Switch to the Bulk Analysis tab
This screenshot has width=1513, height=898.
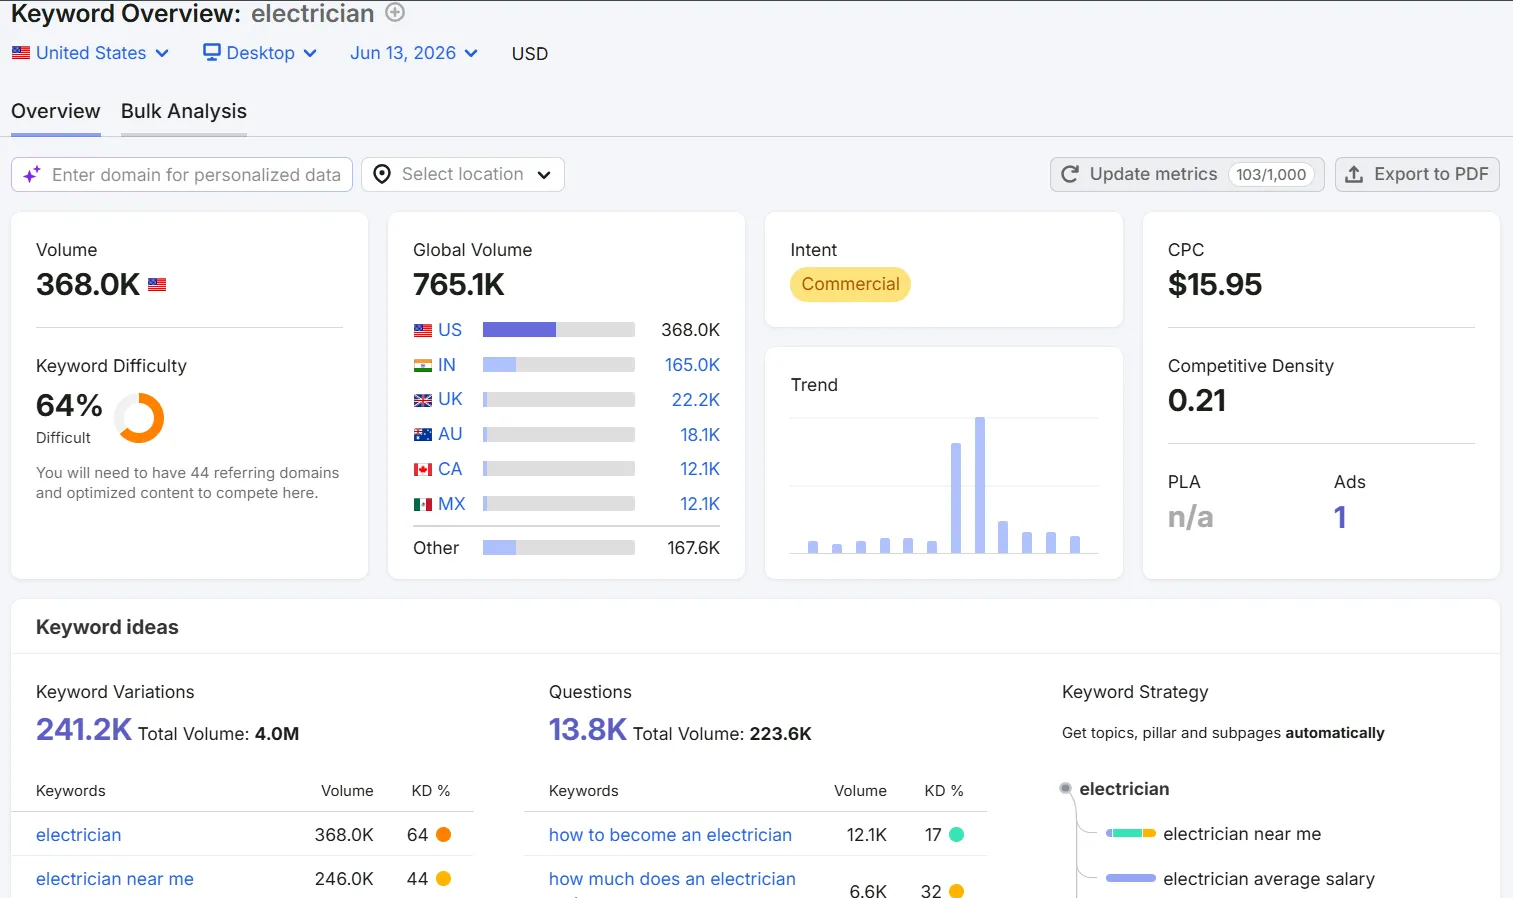tap(184, 111)
